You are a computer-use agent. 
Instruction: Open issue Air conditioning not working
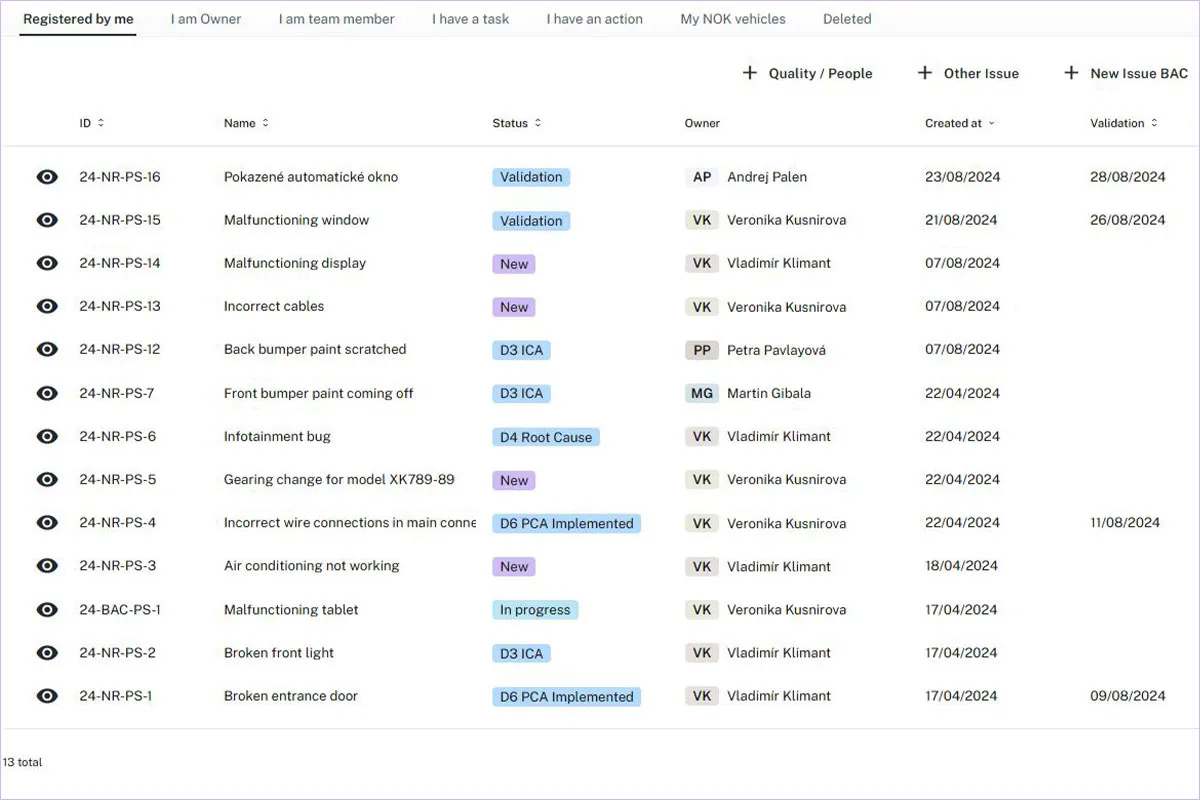(x=311, y=565)
